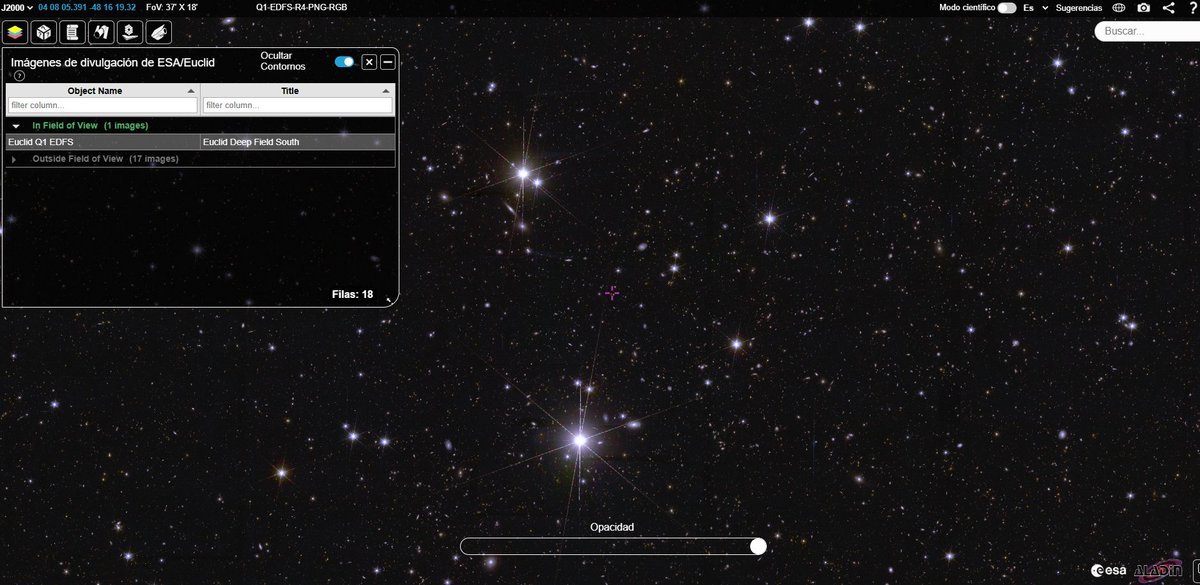This screenshot has width=1200, height=585.
Task: Select the cube view tool in the toolbar
Action: coord(43,32)
